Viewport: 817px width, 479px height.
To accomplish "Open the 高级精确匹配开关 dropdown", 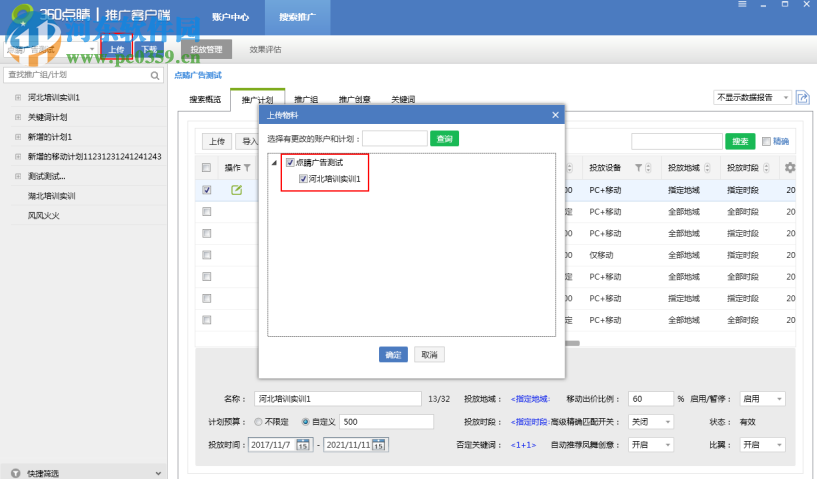I will coord(650,422).
